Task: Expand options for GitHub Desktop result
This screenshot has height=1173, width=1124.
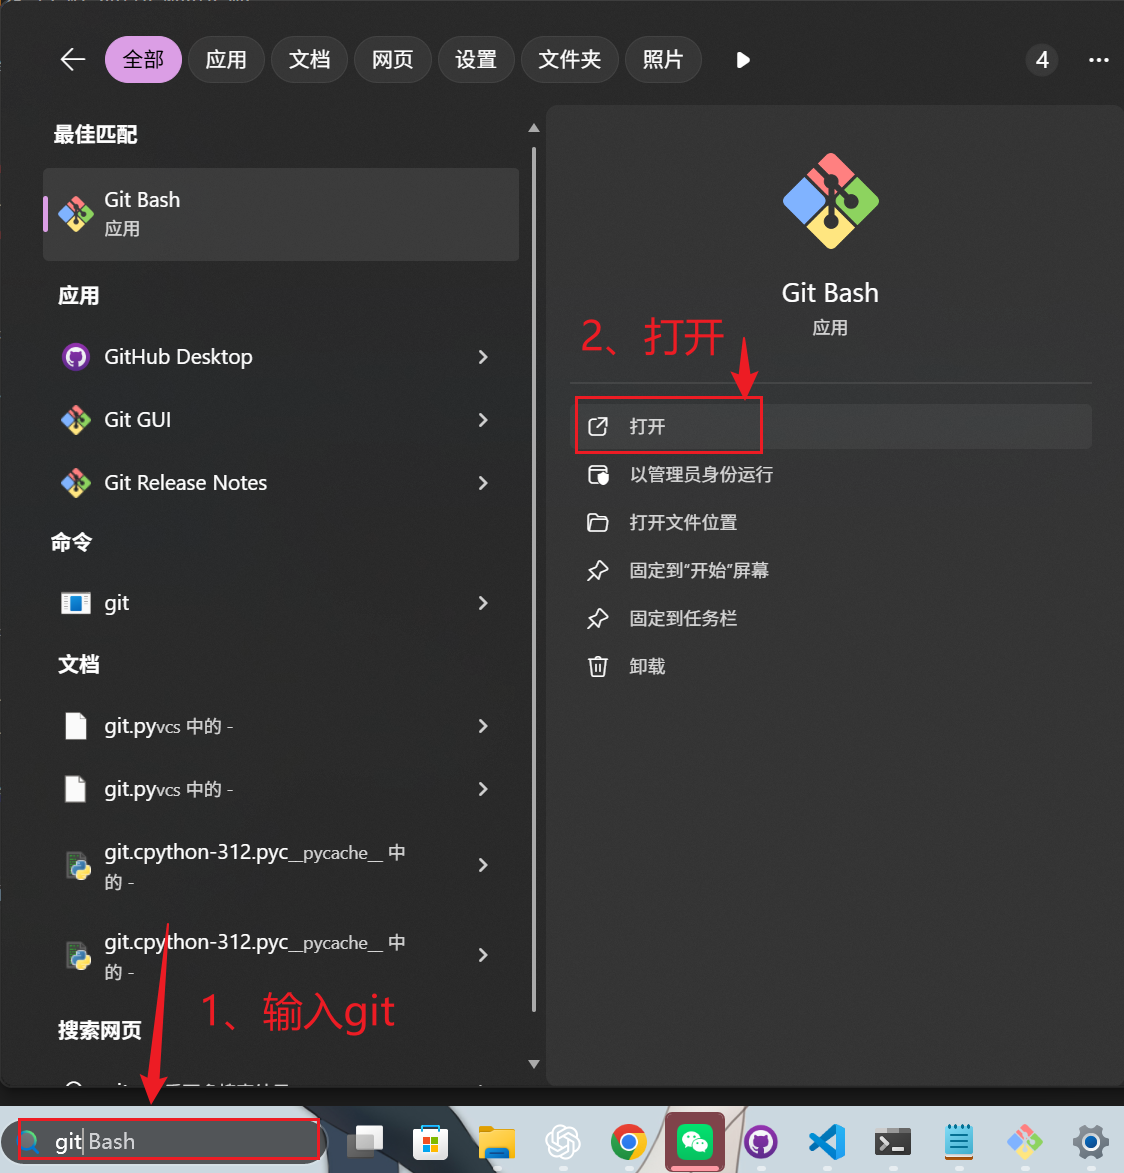Action: pyautogui.click(x=483, y=356)
